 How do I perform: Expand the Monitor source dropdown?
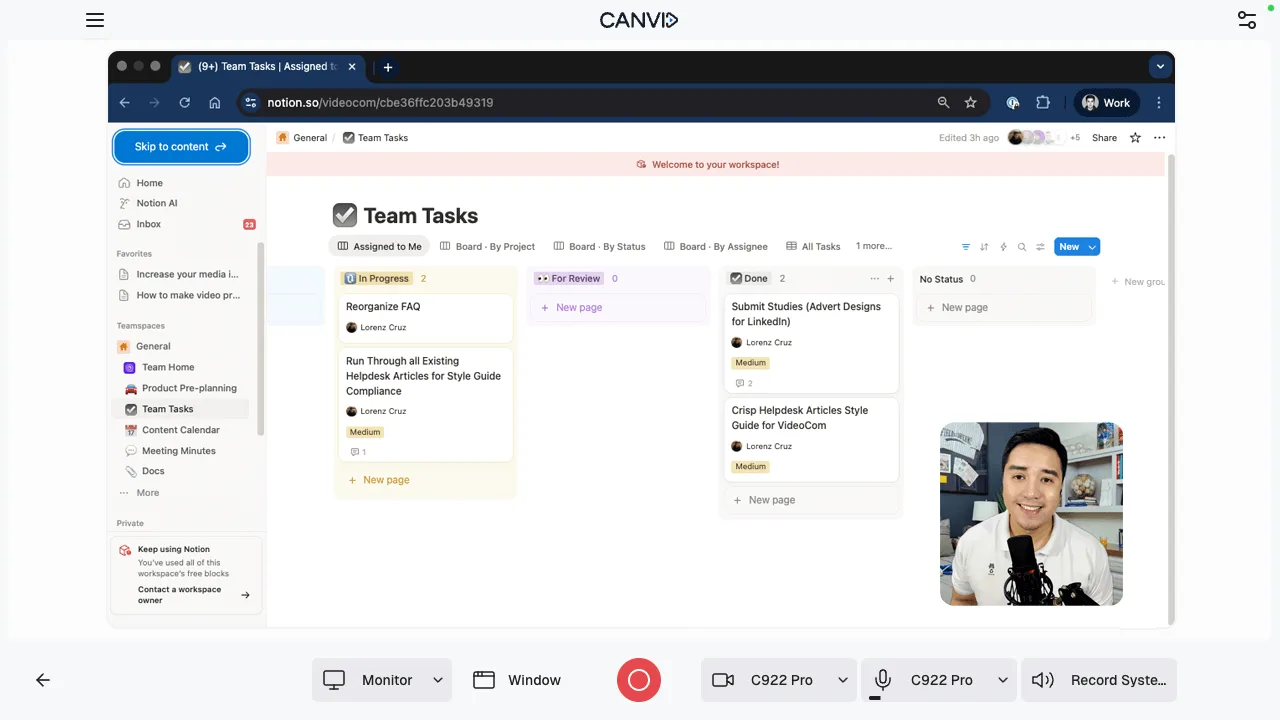pos(437,679)
